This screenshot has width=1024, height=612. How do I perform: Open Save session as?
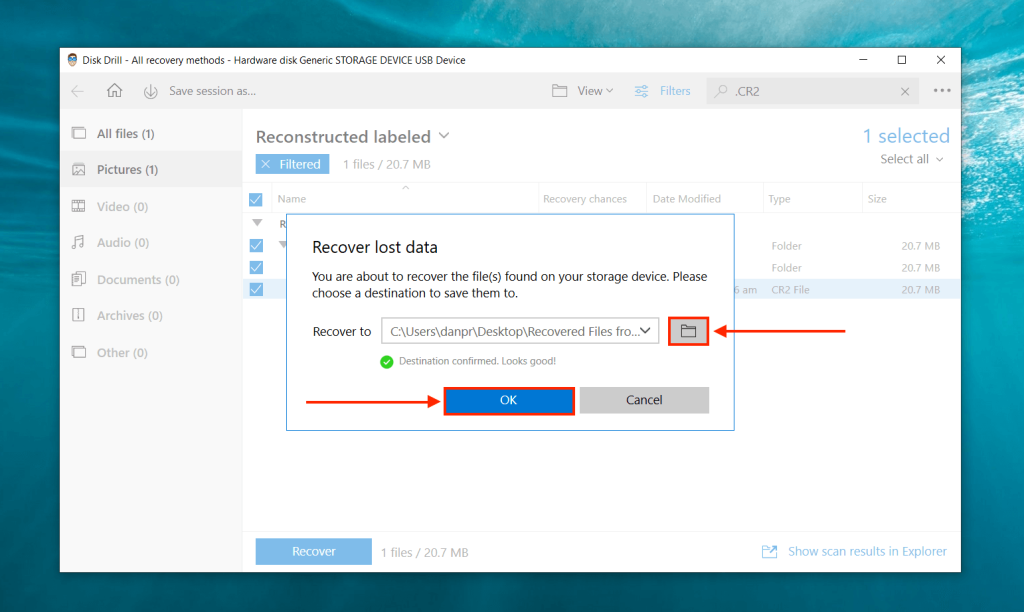pos(200,90)
